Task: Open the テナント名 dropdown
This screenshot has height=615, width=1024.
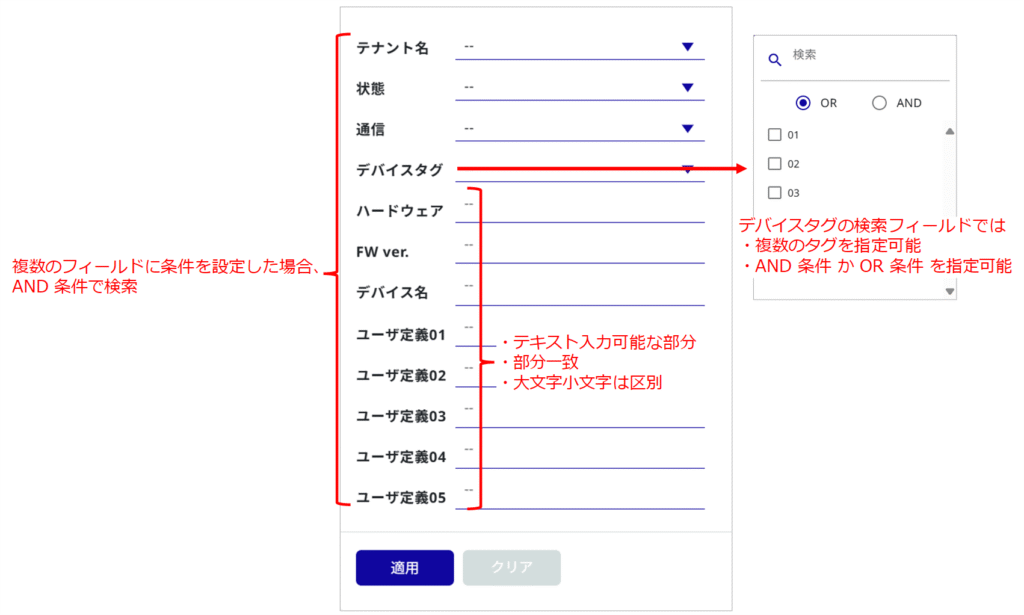Action: pos(580,48)
